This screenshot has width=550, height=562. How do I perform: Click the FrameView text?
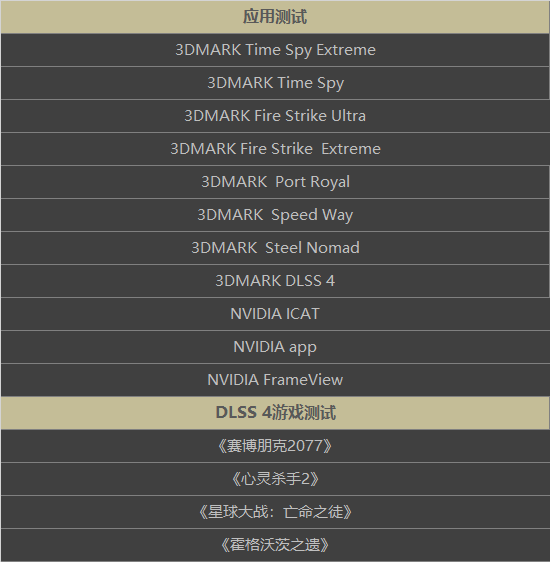(303, 380)
